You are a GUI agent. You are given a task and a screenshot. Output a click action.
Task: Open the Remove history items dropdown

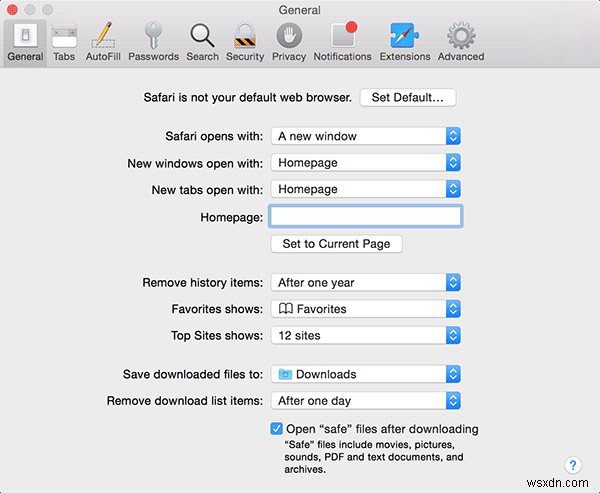[365, 282]
